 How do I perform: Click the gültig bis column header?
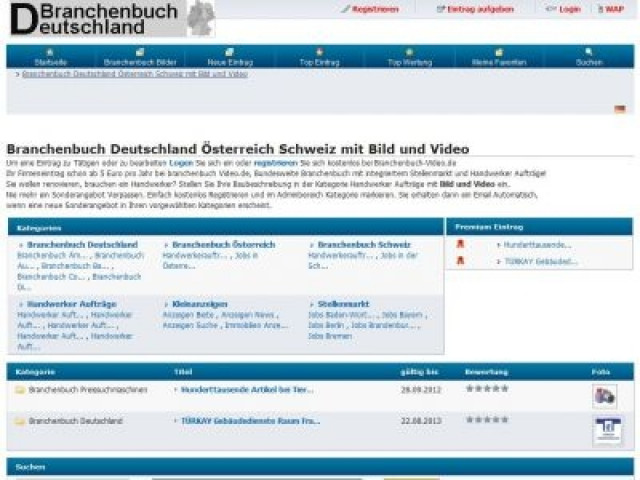[419, 372]
